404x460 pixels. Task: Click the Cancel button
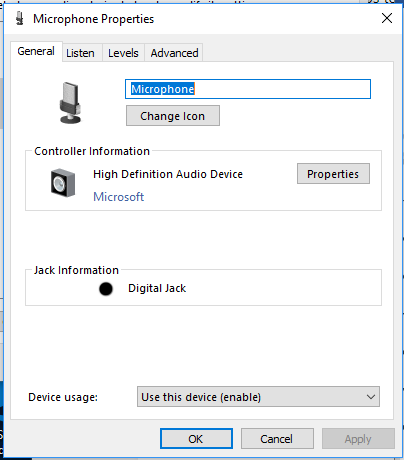[277, 439]
